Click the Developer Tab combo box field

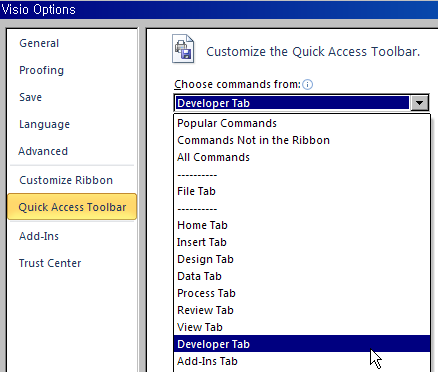(292, 103)
